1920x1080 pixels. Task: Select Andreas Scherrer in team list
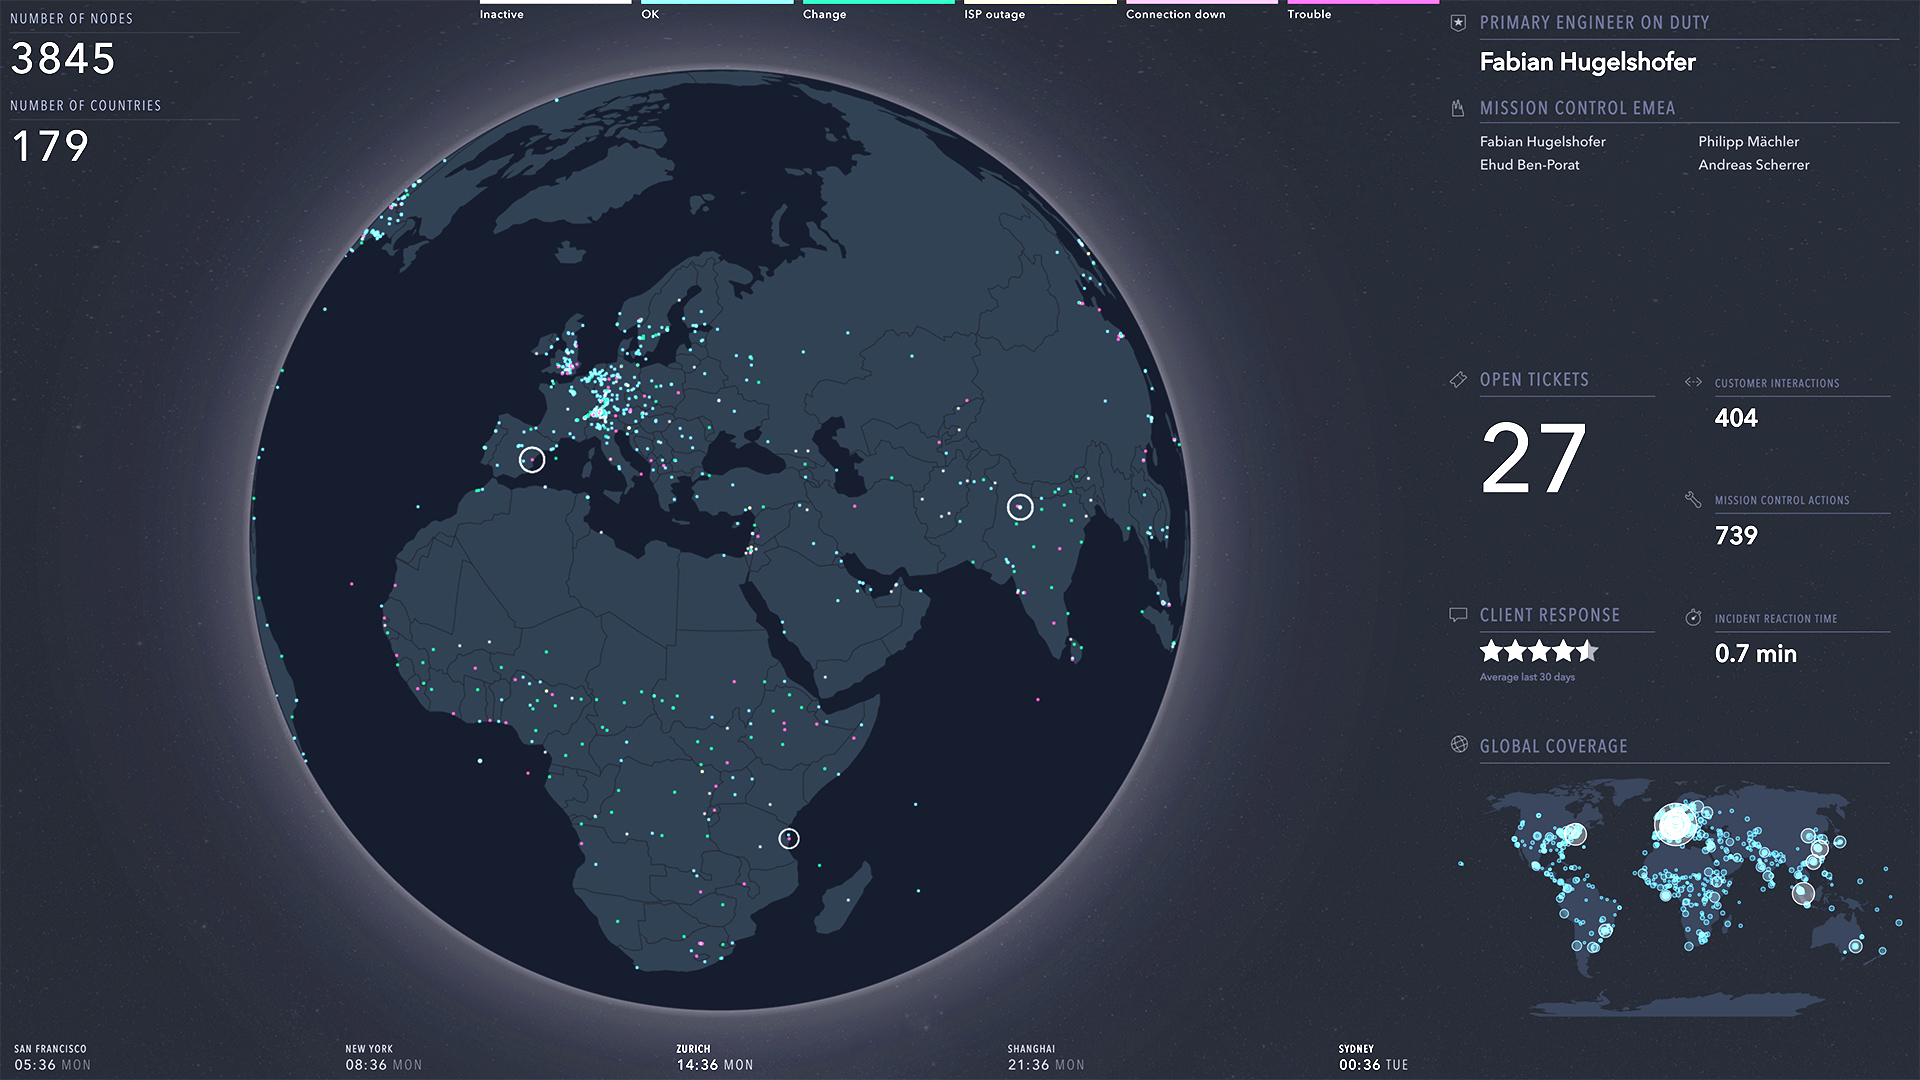pyautogui.click(x=1753, y=165)
